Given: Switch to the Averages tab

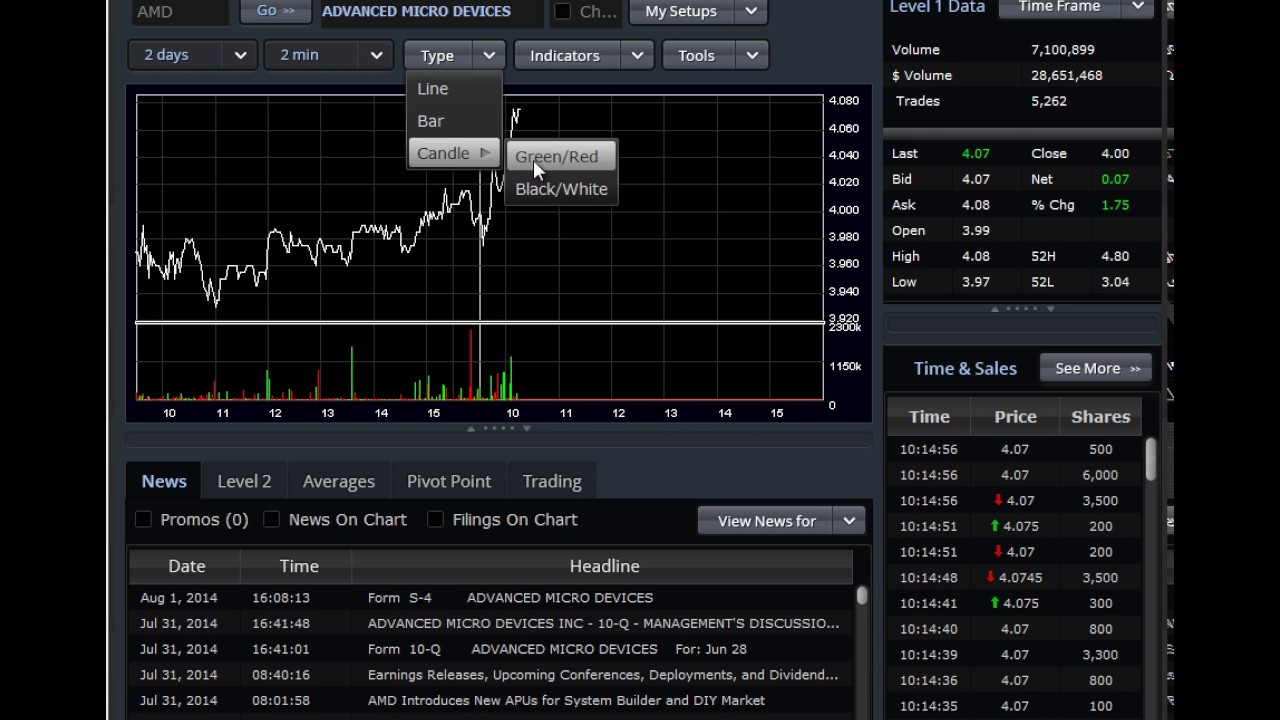Looking at the screenshot, I should (339, 481).
